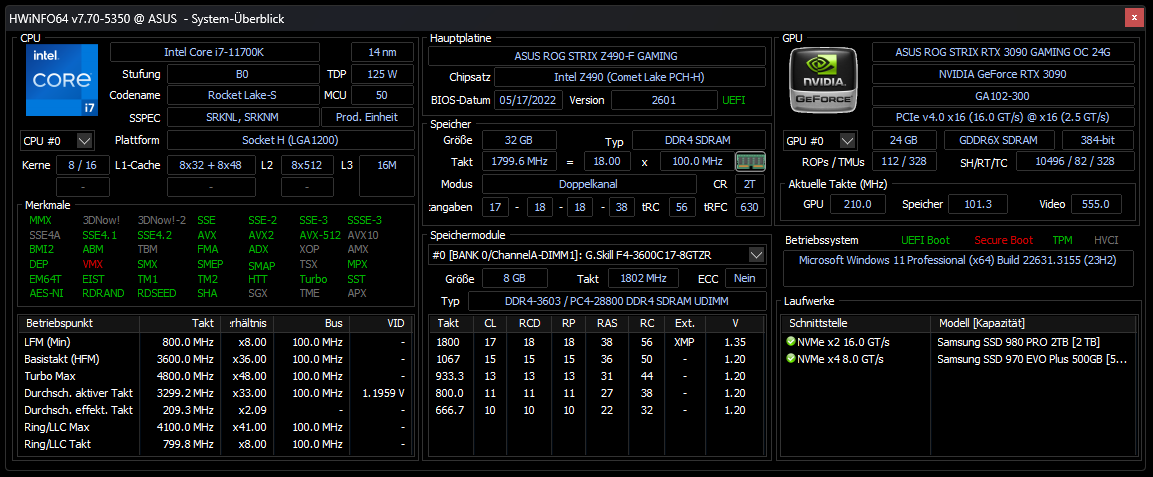
Task: Click the 125 W TDP value
Action: 382,74
